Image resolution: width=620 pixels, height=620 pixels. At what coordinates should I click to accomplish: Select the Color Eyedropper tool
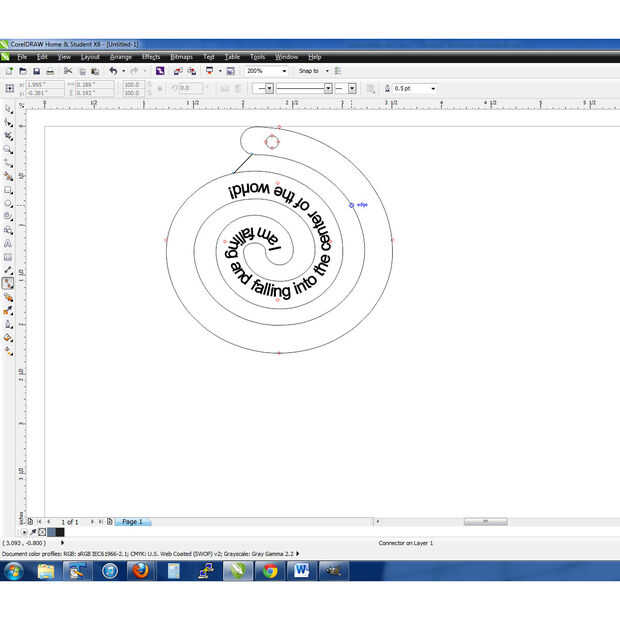[8, 311]
